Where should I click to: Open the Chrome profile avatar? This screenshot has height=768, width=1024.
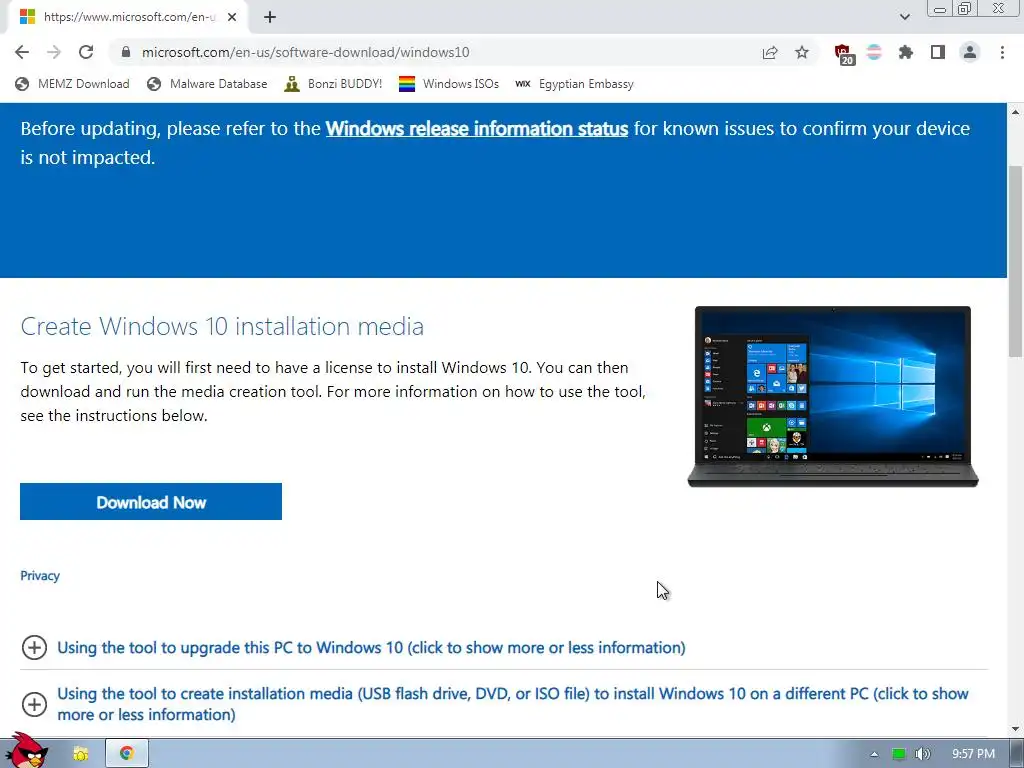pyautogui.click(x=970, y=52)
